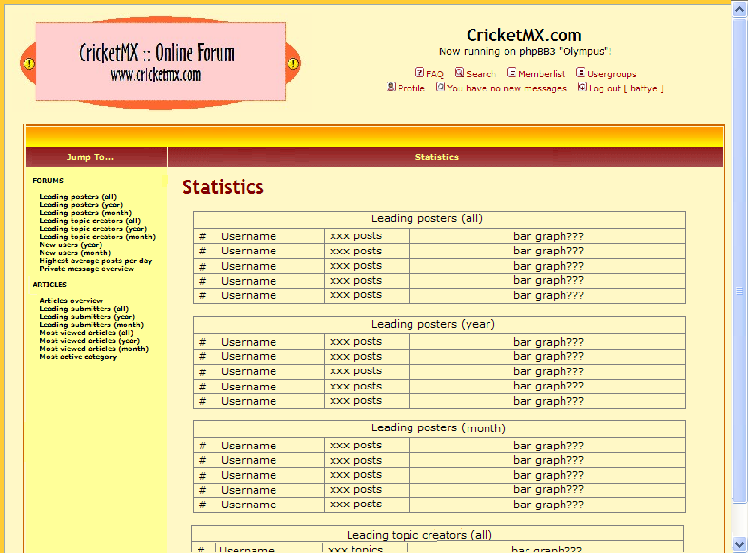Open Private message overview link
This screenshot has width=748, height=553.
[86, 269]
